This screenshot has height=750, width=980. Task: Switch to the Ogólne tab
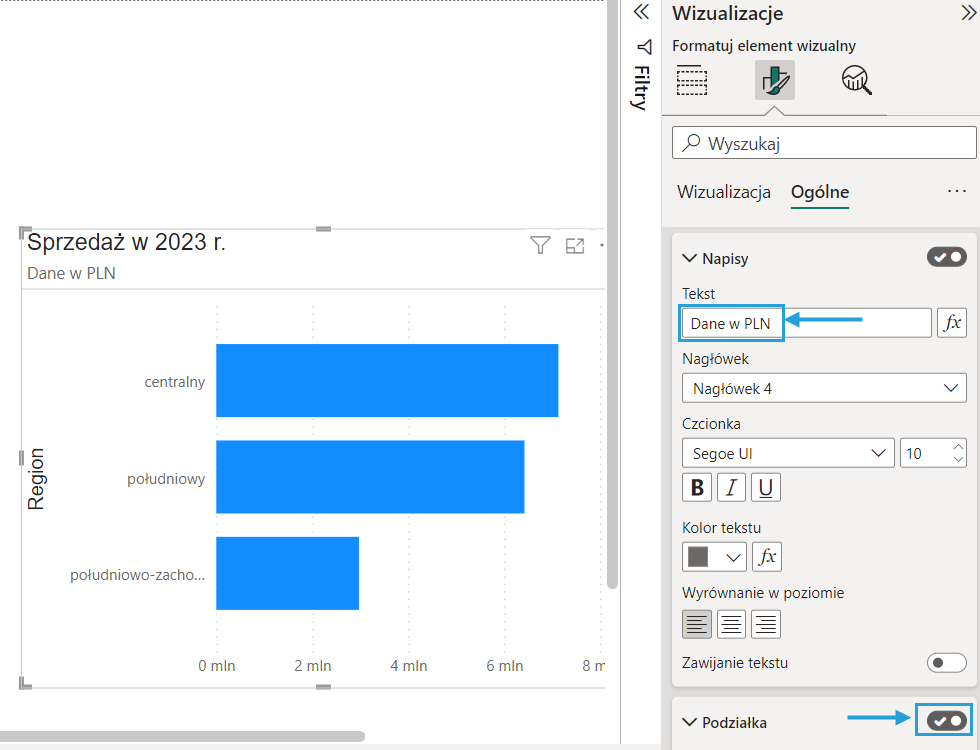820,192
